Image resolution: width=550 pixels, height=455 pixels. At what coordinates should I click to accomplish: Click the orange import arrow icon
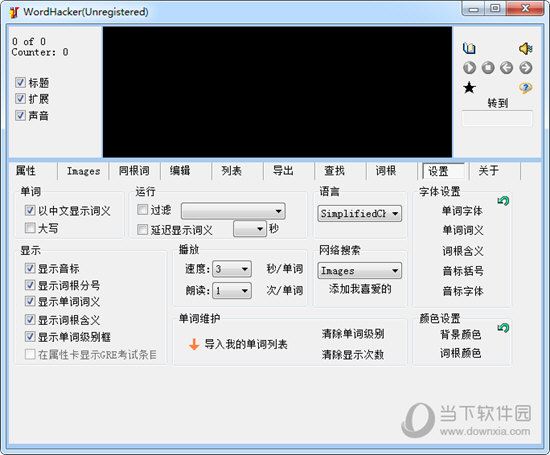[x=194, y=344]
